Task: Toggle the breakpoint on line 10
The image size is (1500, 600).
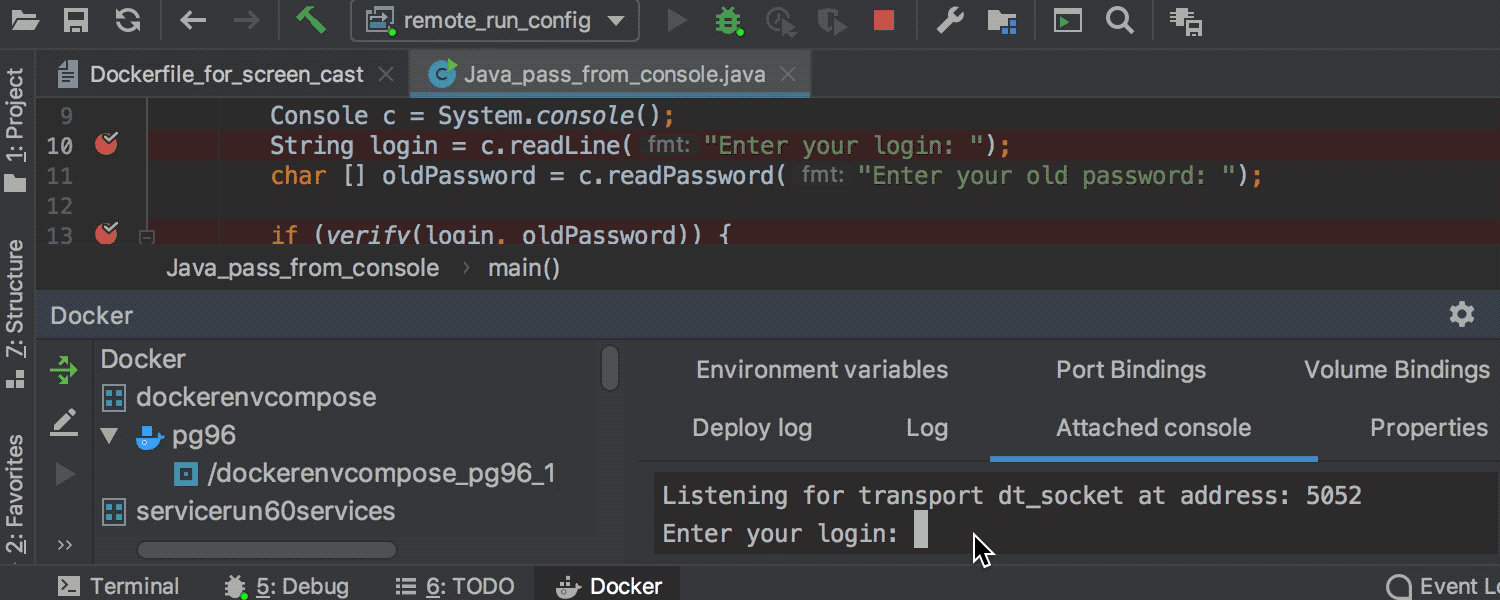Action: tap(106, 145)
